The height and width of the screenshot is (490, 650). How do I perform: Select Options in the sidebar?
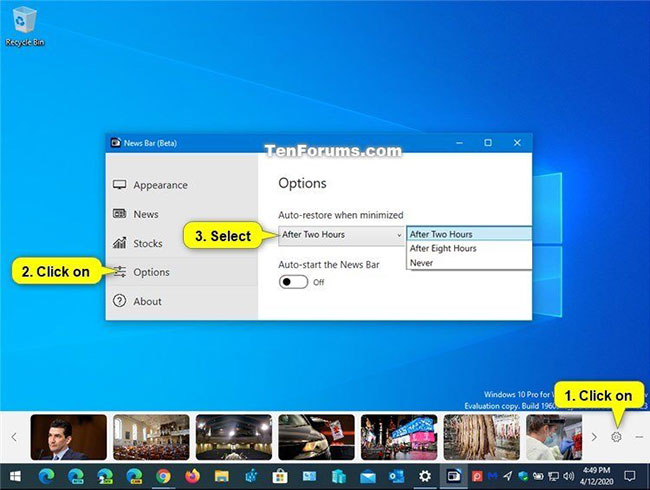click(182, 272)
